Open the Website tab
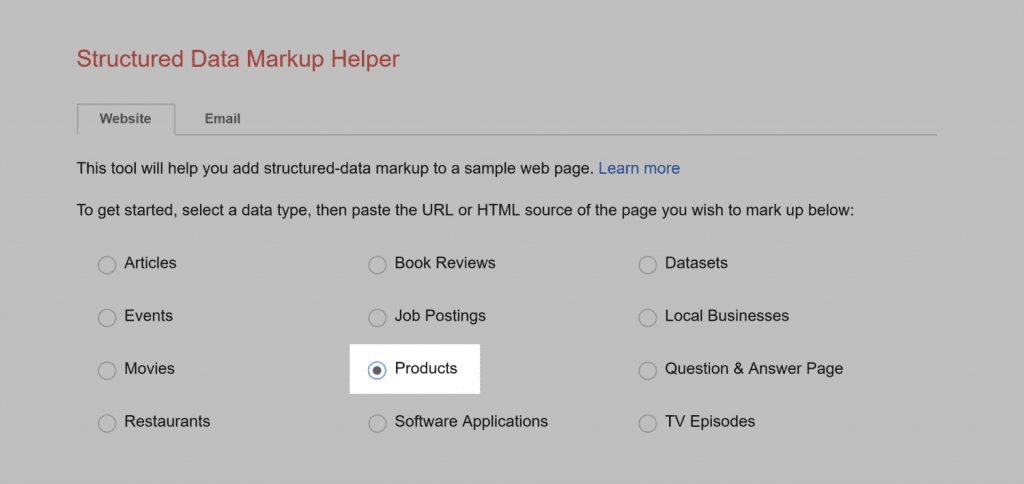Image resolution: width=1024 pixels, height=484 pixels. [x=125, y=118]
